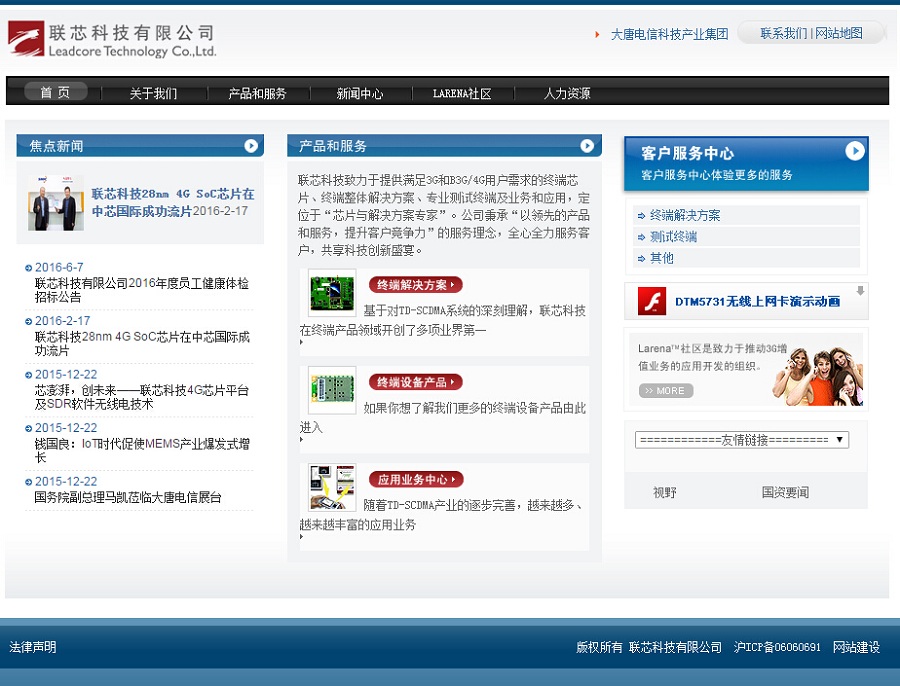Image resolution: width=900 pixels, height=686 pixels.
Task: Open the 应用业务中心 product thumbnail
Action: (332, 487)
